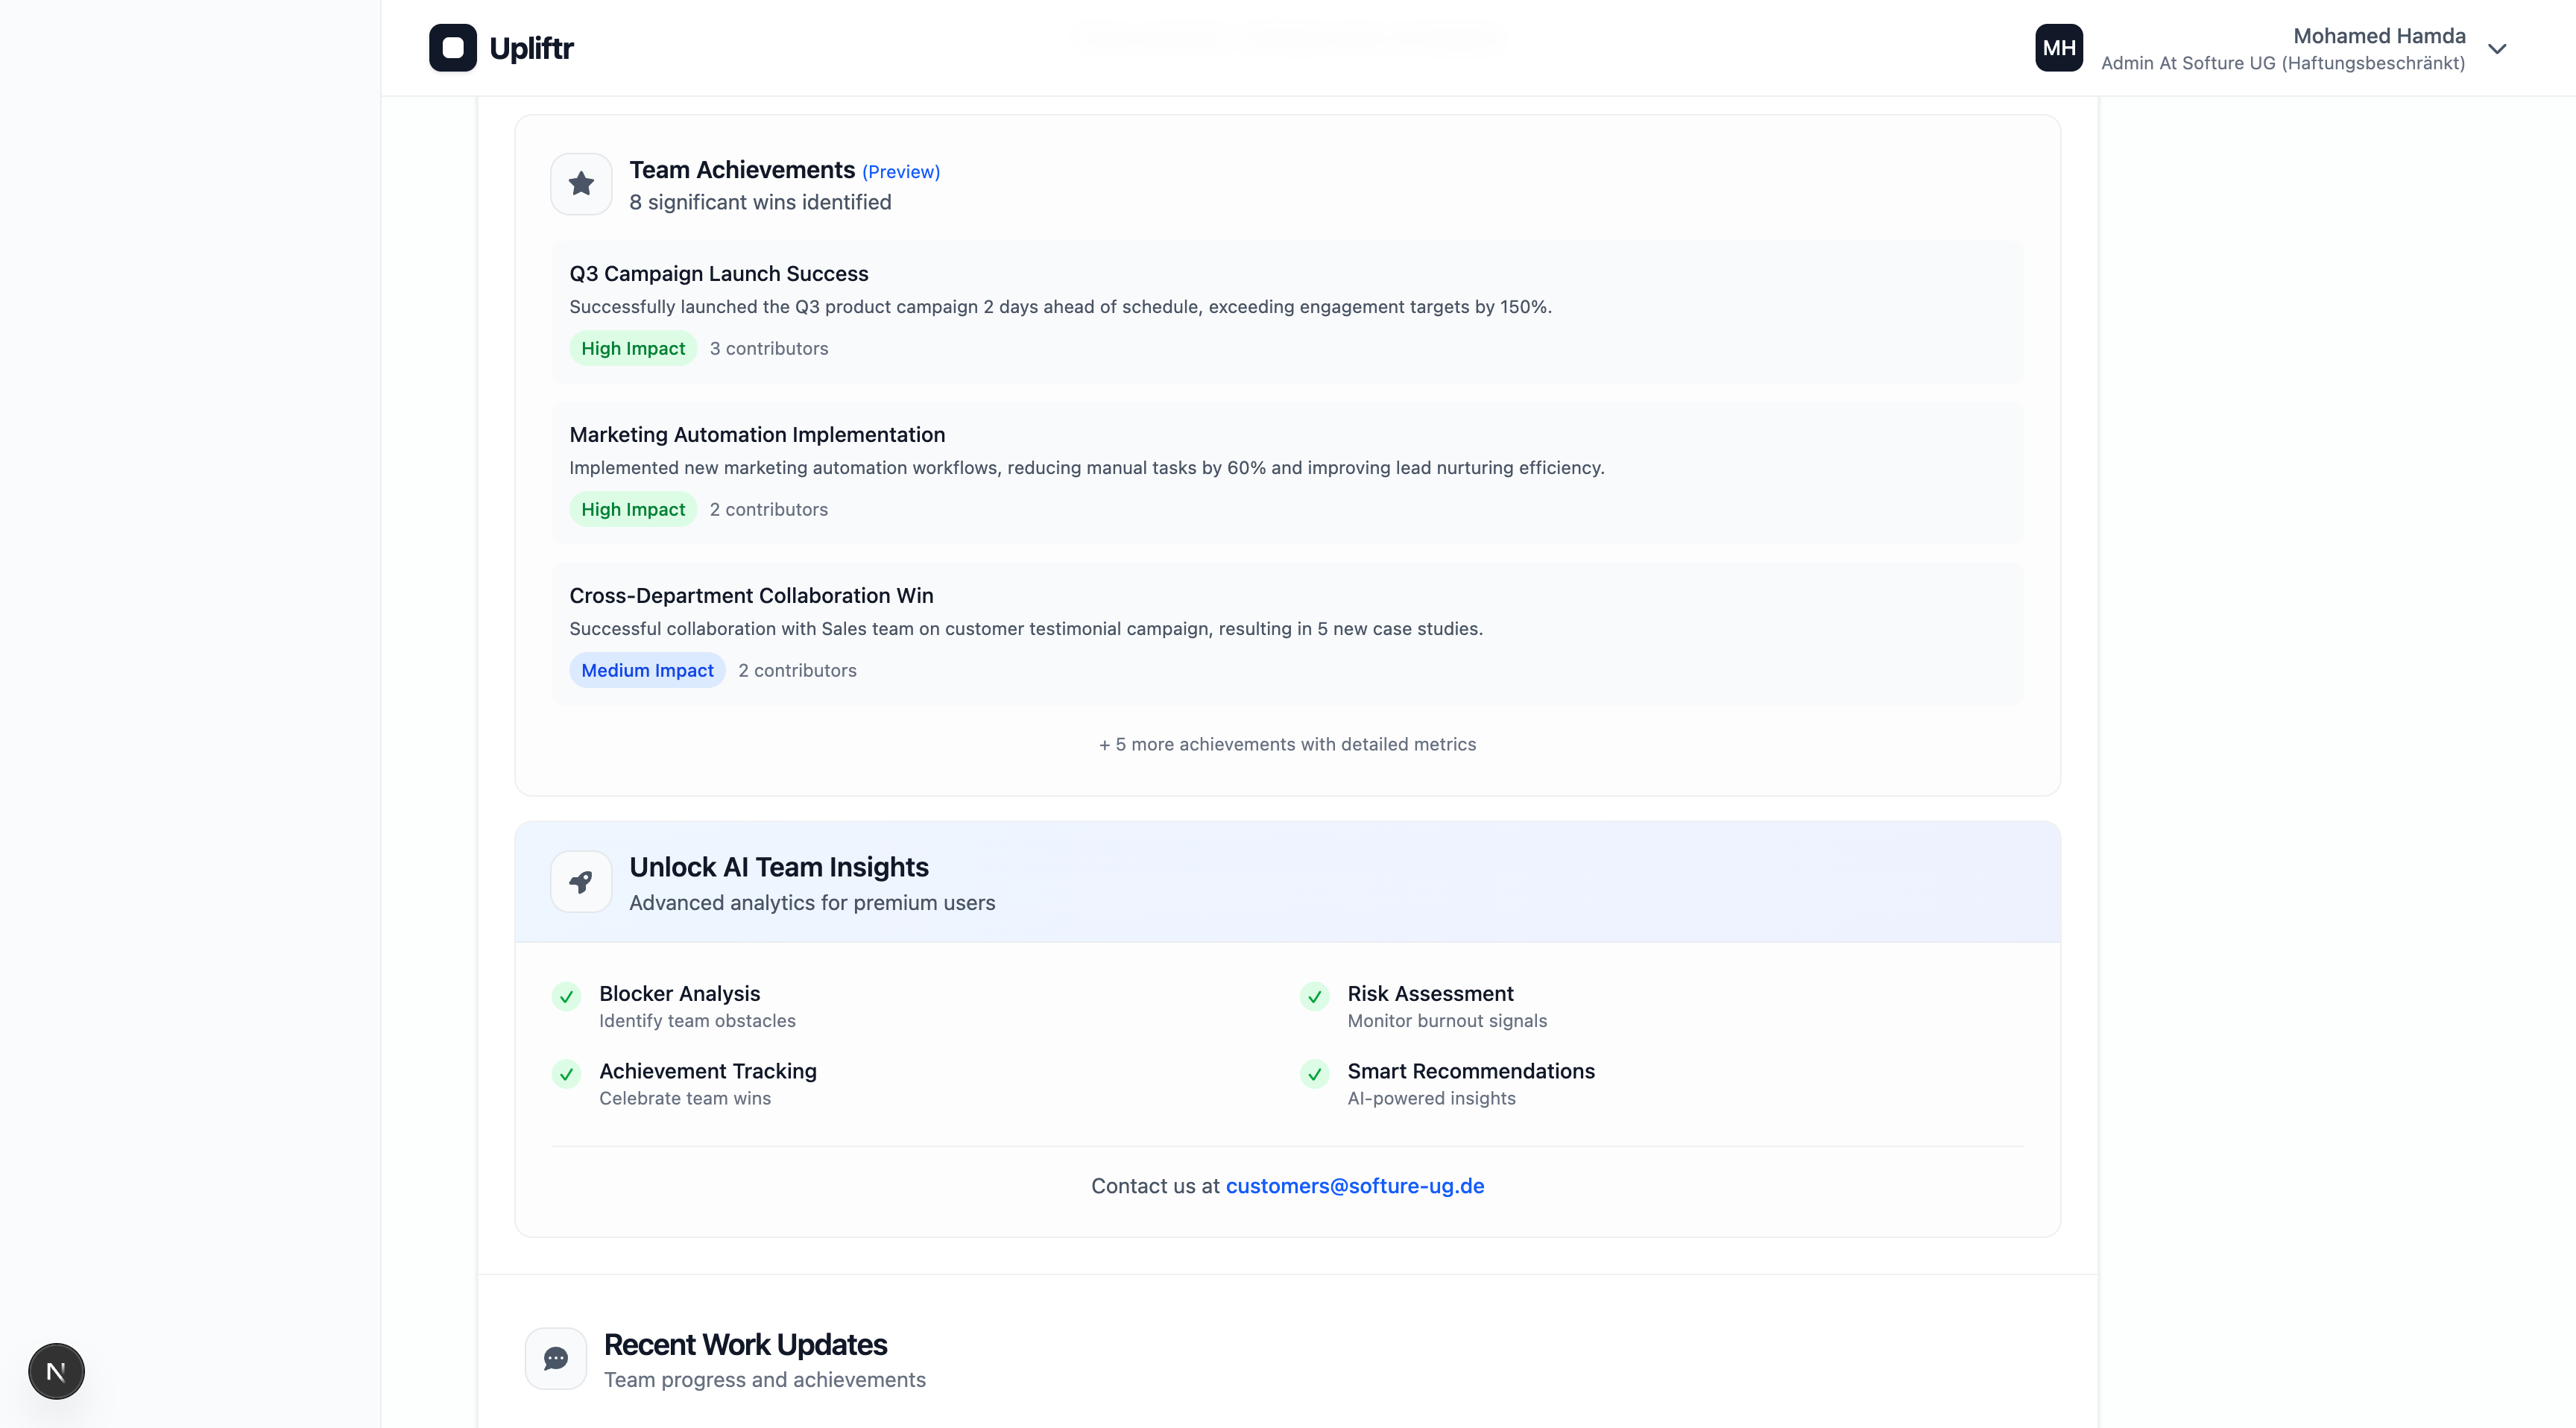The image size is (2576, 1428).
Task: Click the MH user avatar
Action: (x=2058, y=48)
